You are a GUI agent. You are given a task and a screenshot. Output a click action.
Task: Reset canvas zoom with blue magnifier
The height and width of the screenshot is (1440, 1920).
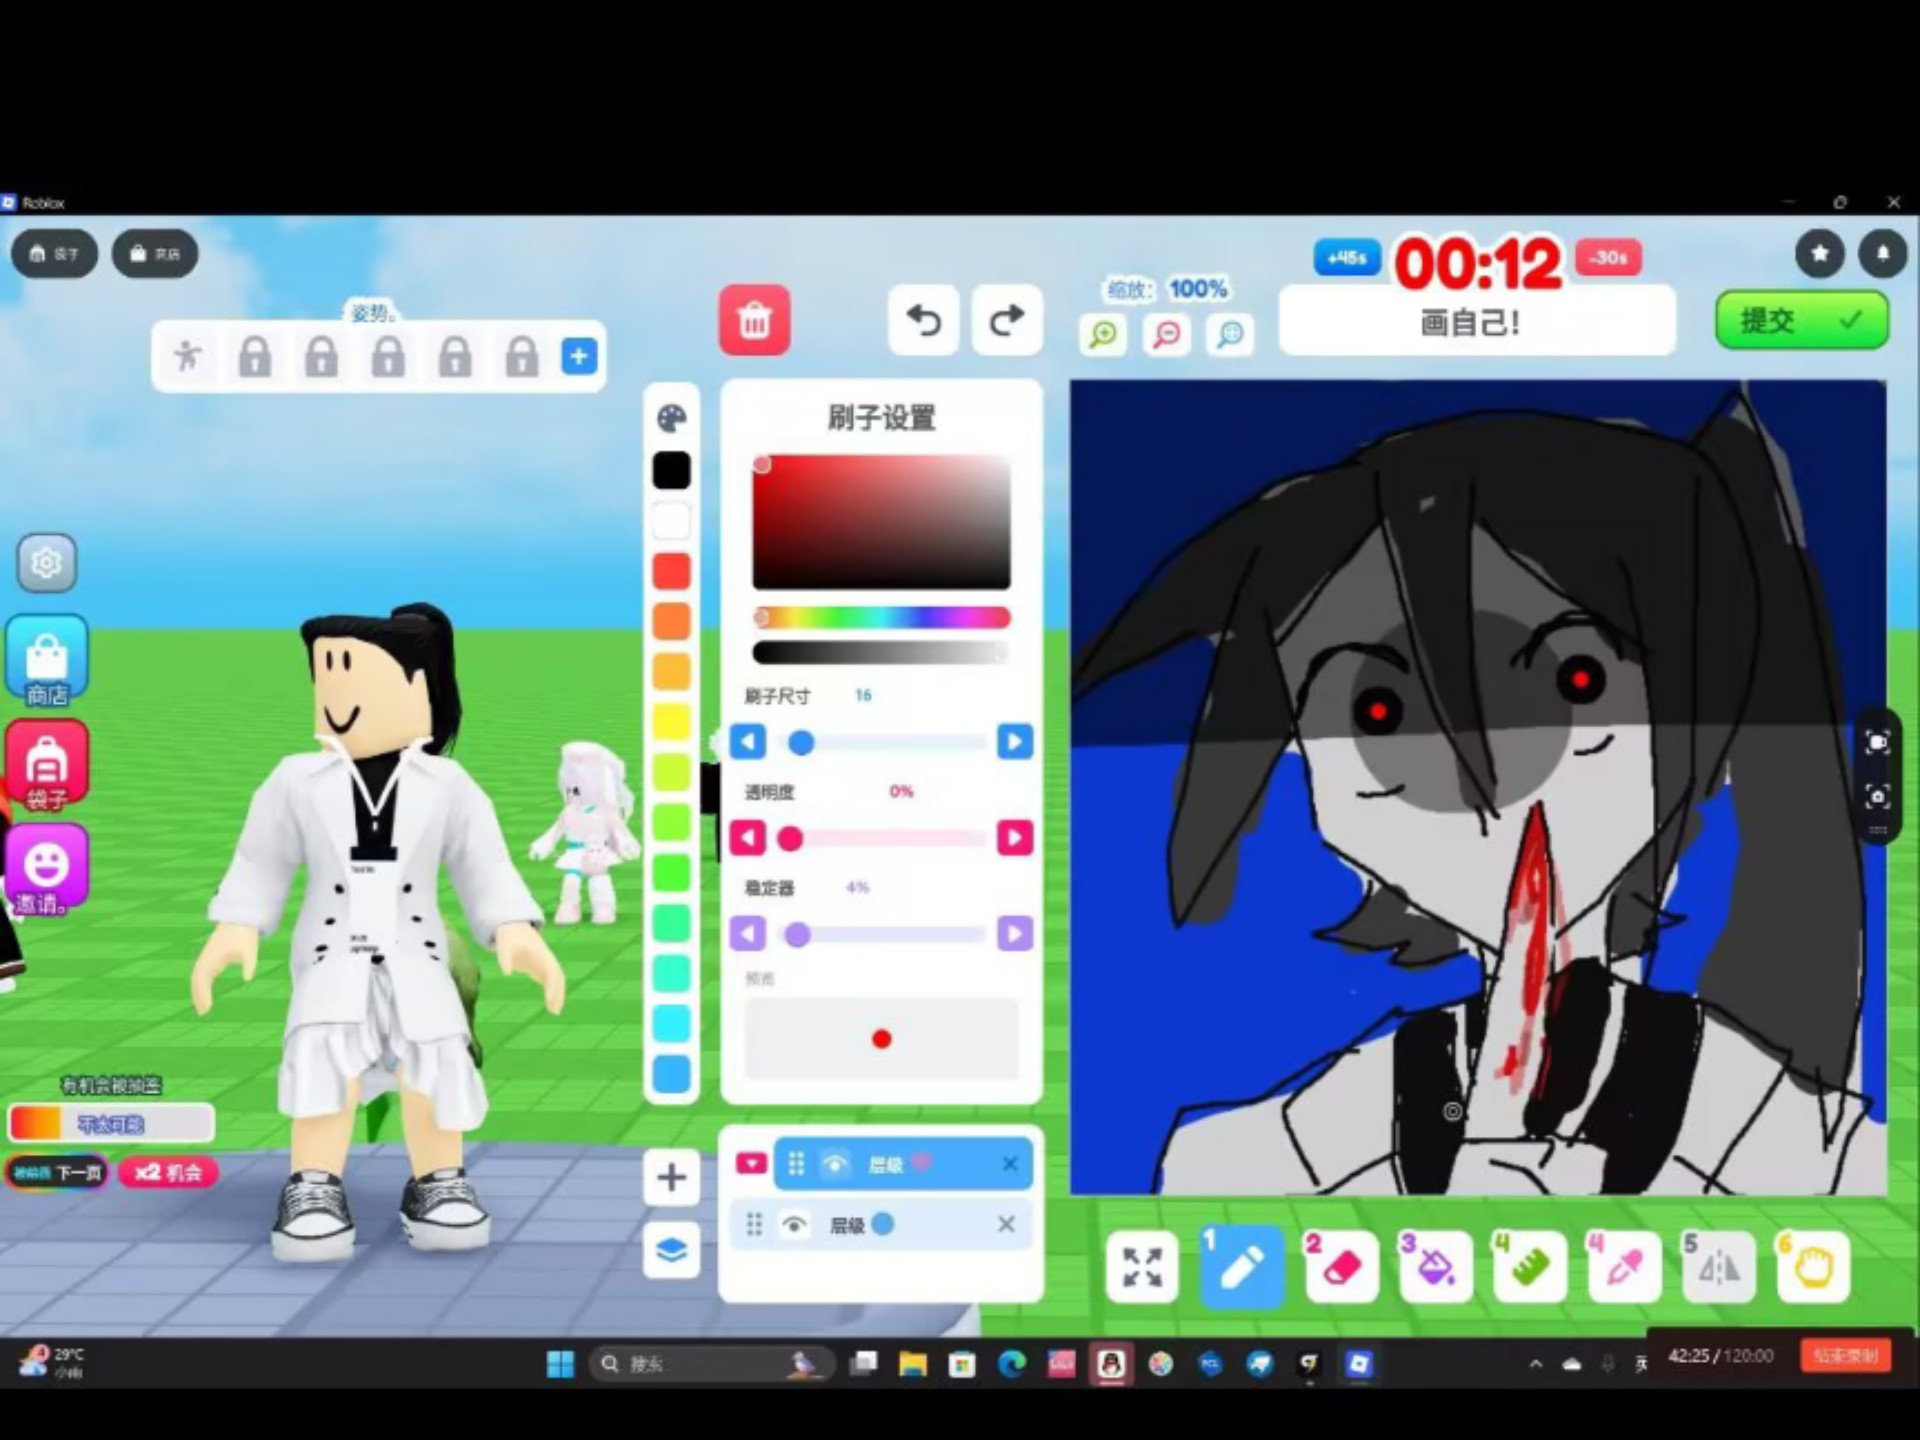pos(1230,334)
